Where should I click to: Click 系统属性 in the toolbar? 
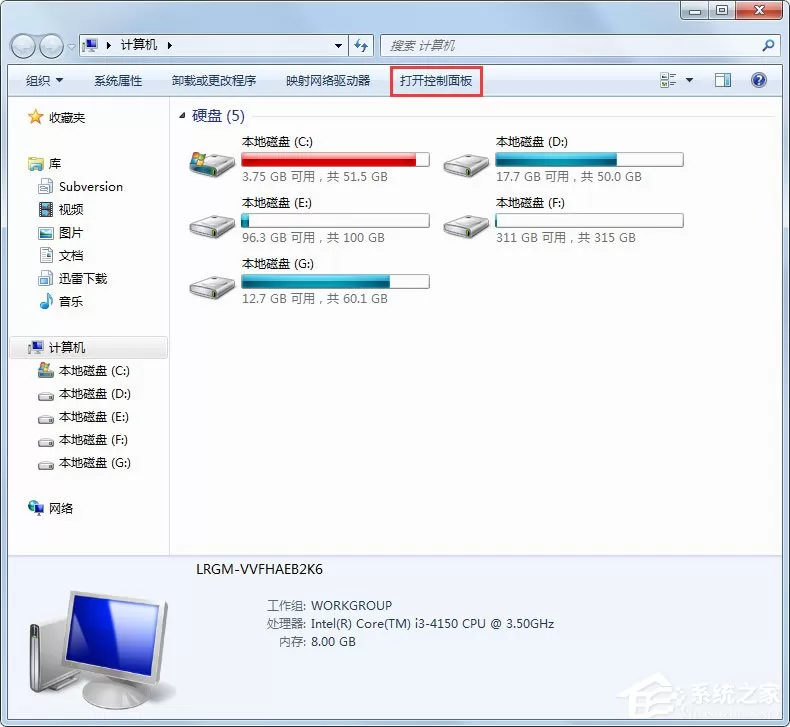click(118, 81)
